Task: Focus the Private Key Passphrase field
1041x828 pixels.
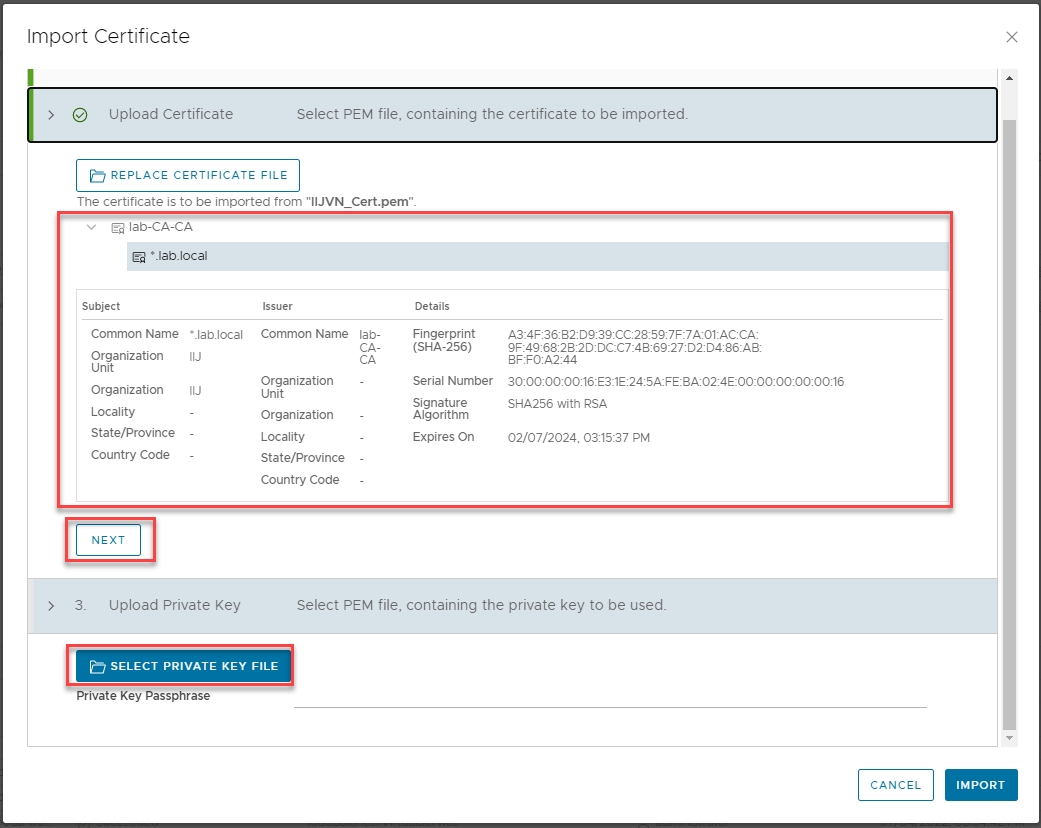Action: 610,696
